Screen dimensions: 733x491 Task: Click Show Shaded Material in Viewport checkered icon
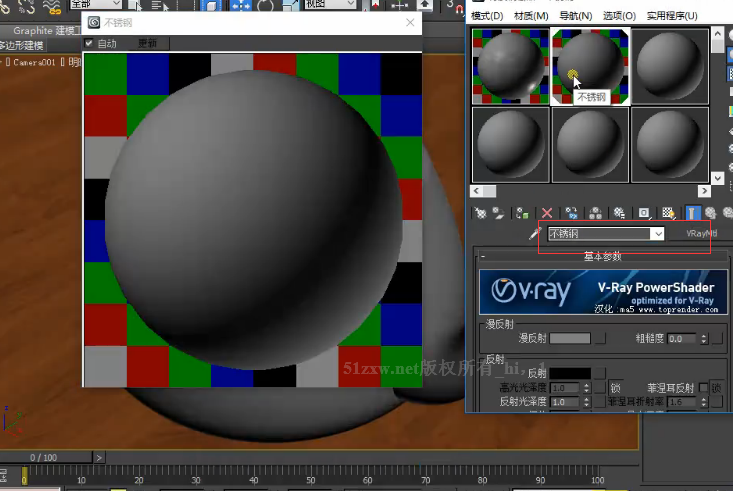(668, 213)
